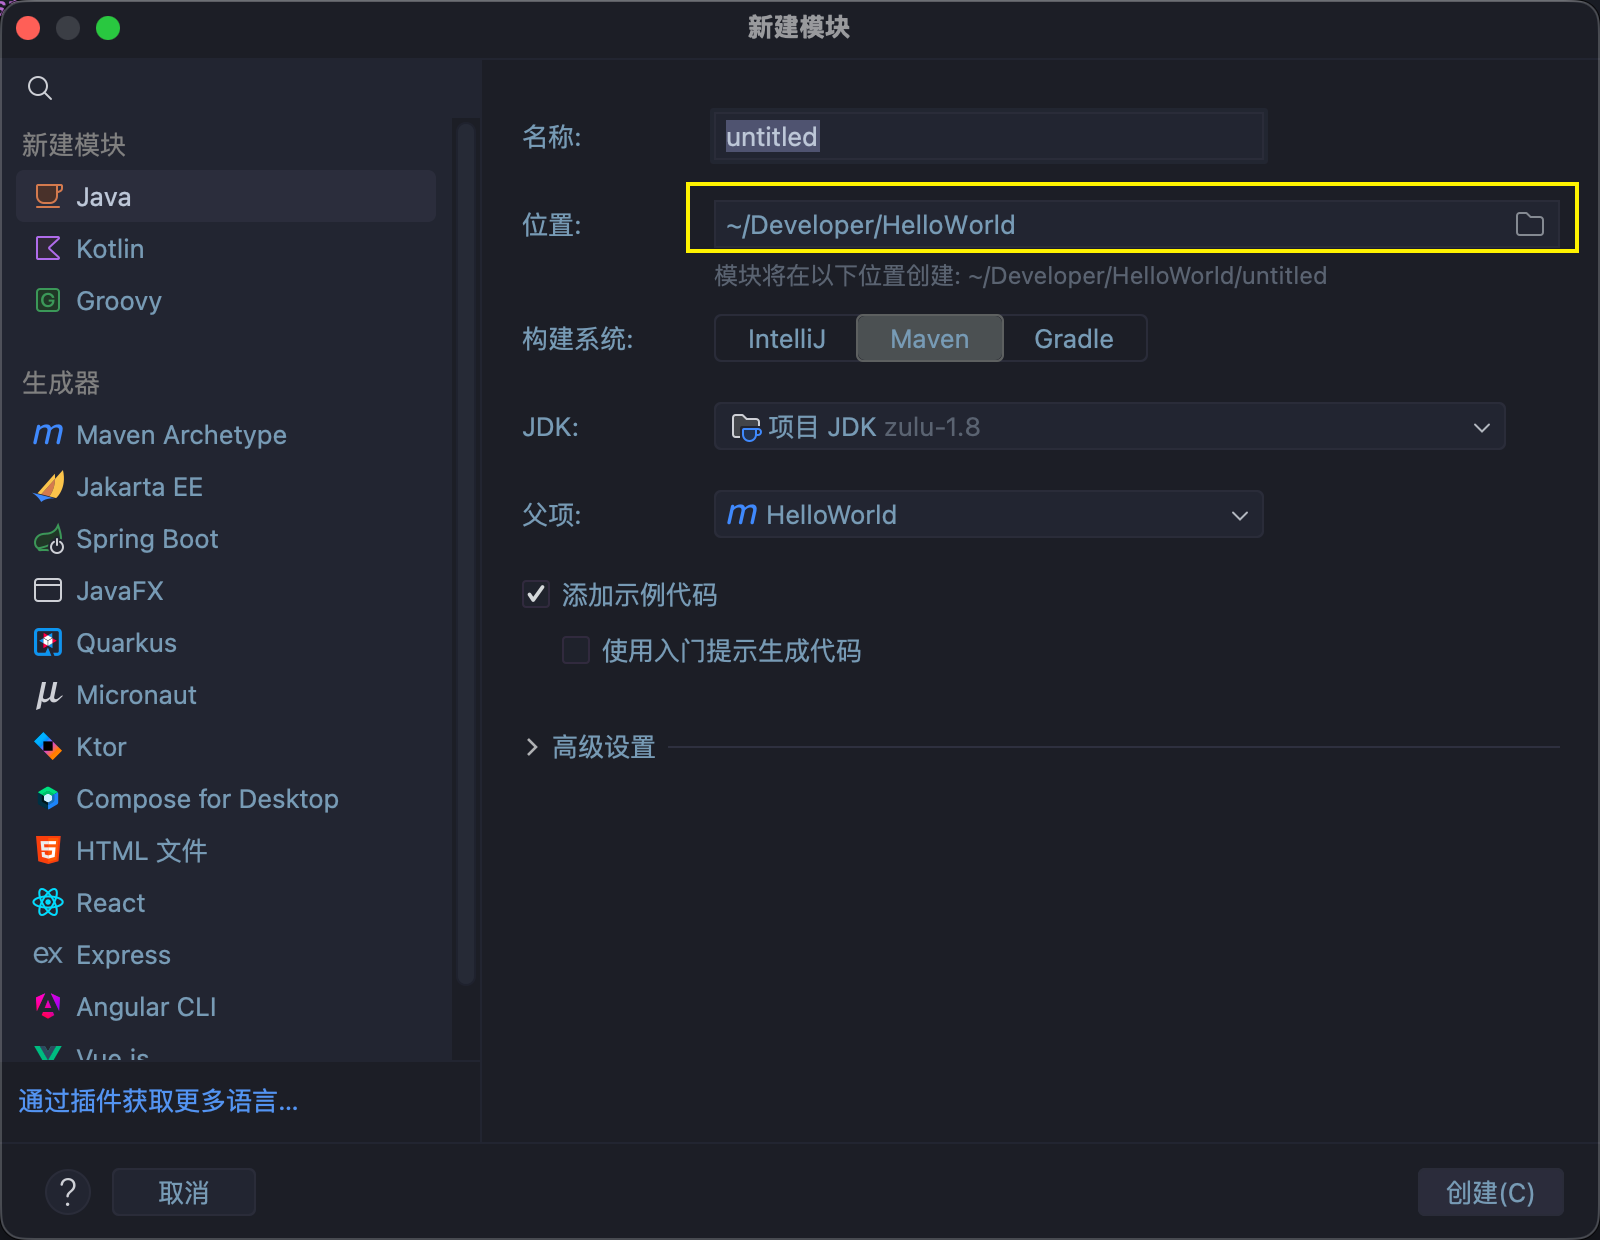The image size is (1600, 1240).
Task: Uncheck the 添加示例代码 checkbox
Action: [x=536, y=595]
